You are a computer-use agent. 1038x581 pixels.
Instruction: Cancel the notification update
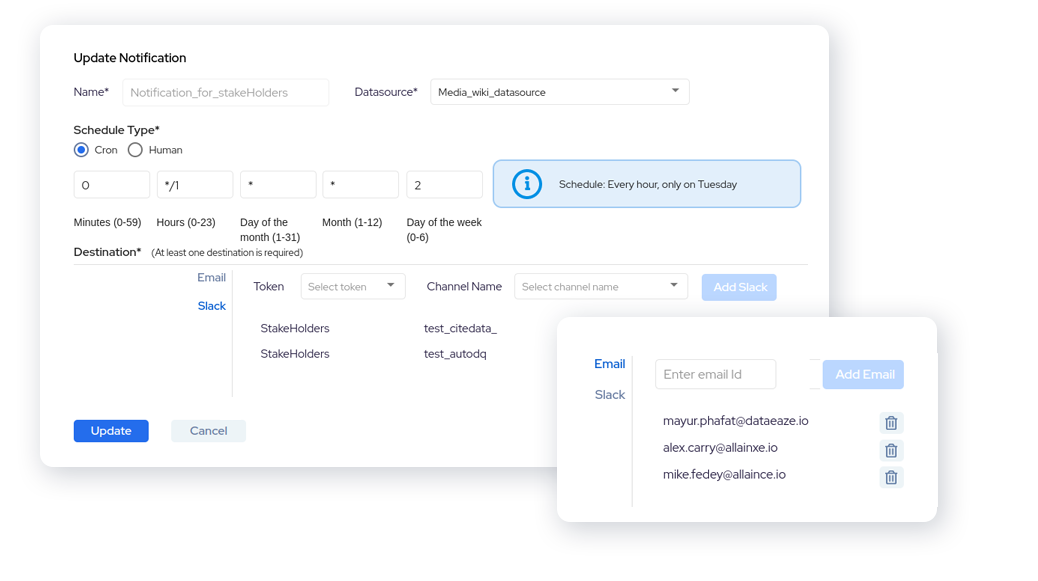tap(208, 431)
